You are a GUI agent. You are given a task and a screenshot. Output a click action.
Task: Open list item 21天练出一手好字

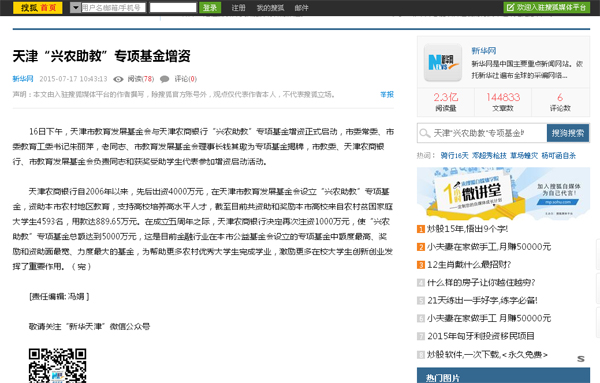point(483,300)
